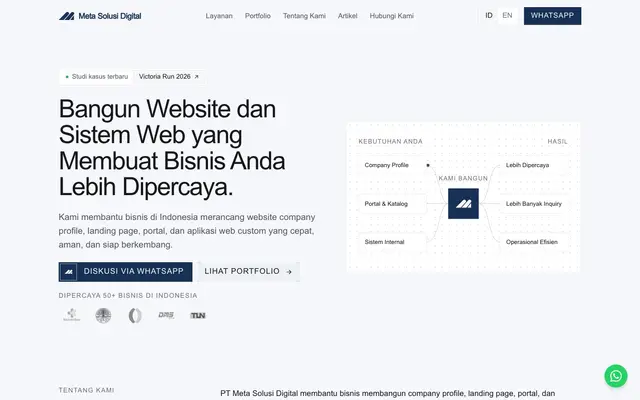
Task: Click the round emblem client logo
Action: click(103, 315)
